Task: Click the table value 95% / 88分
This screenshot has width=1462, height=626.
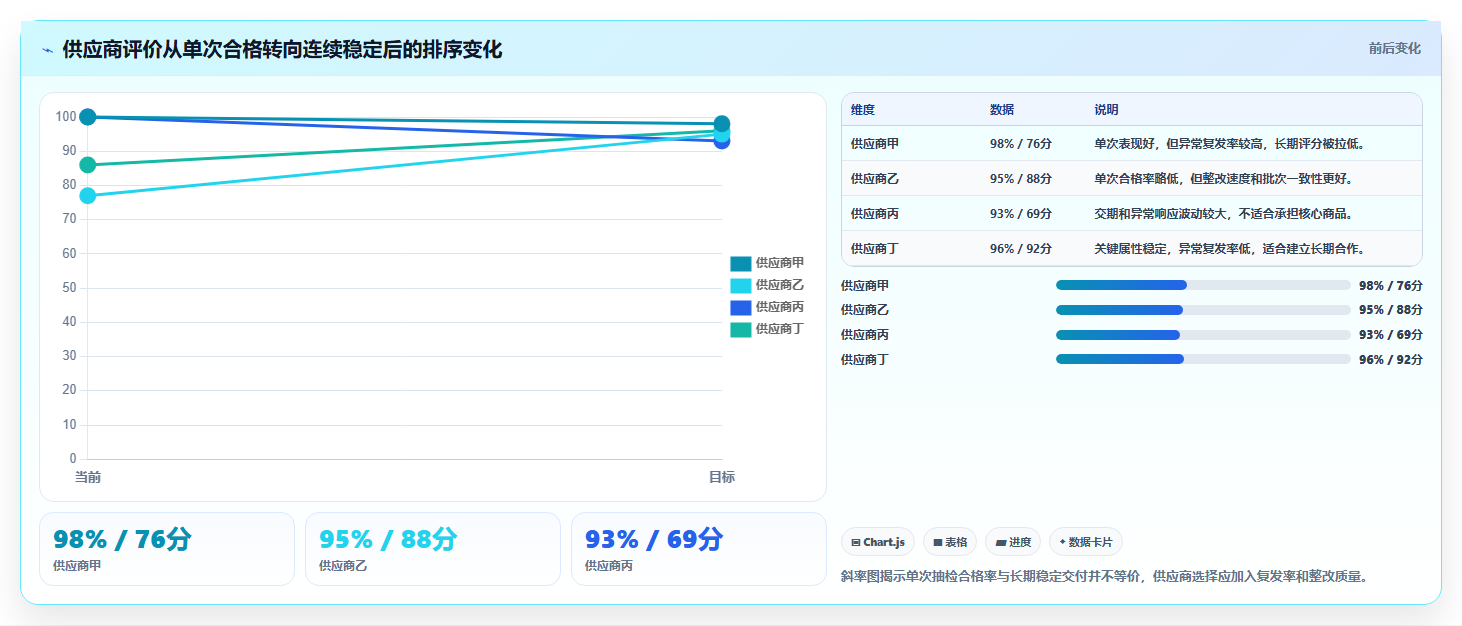Action: pos(1021,179)
